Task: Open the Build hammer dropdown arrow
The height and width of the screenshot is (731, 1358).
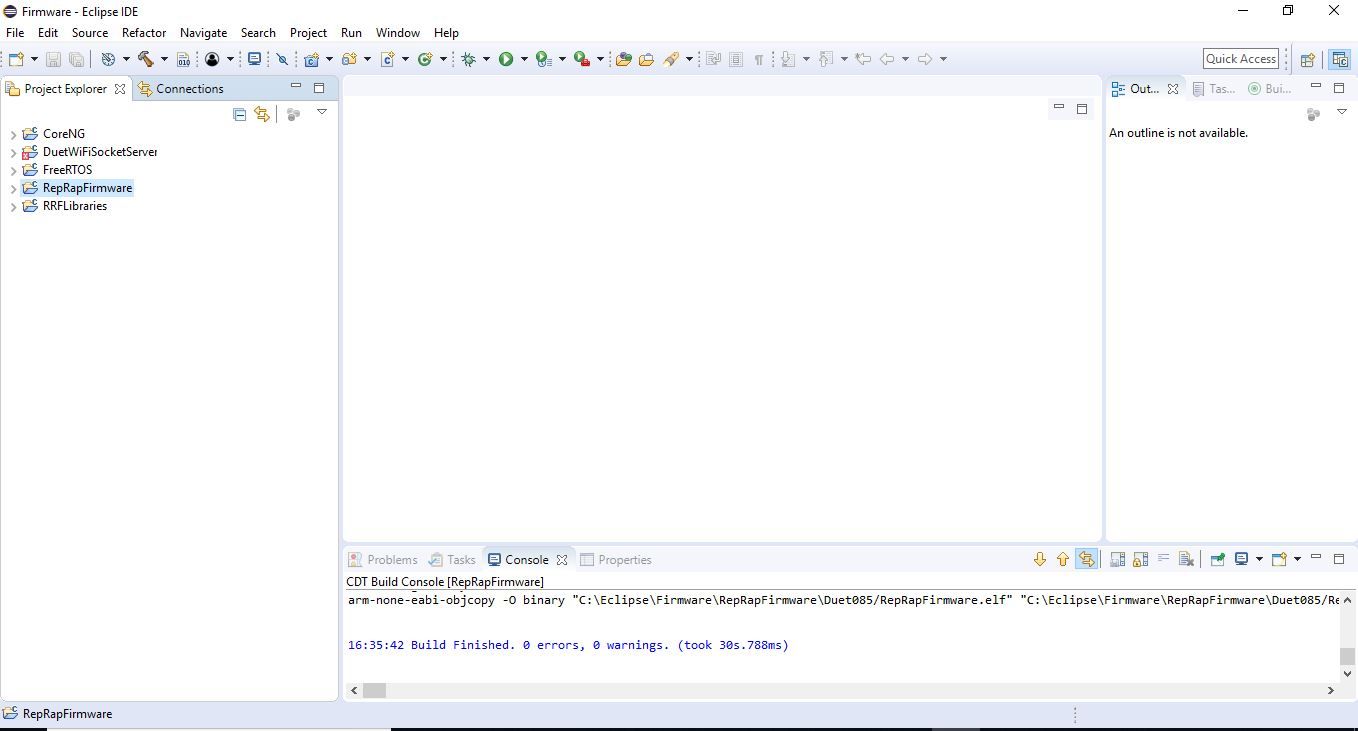Action: point(164,59)
